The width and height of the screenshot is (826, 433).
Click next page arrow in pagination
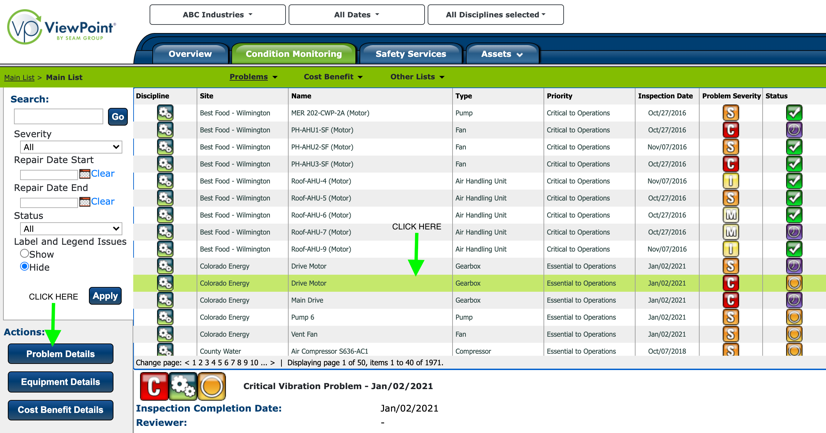272,362
